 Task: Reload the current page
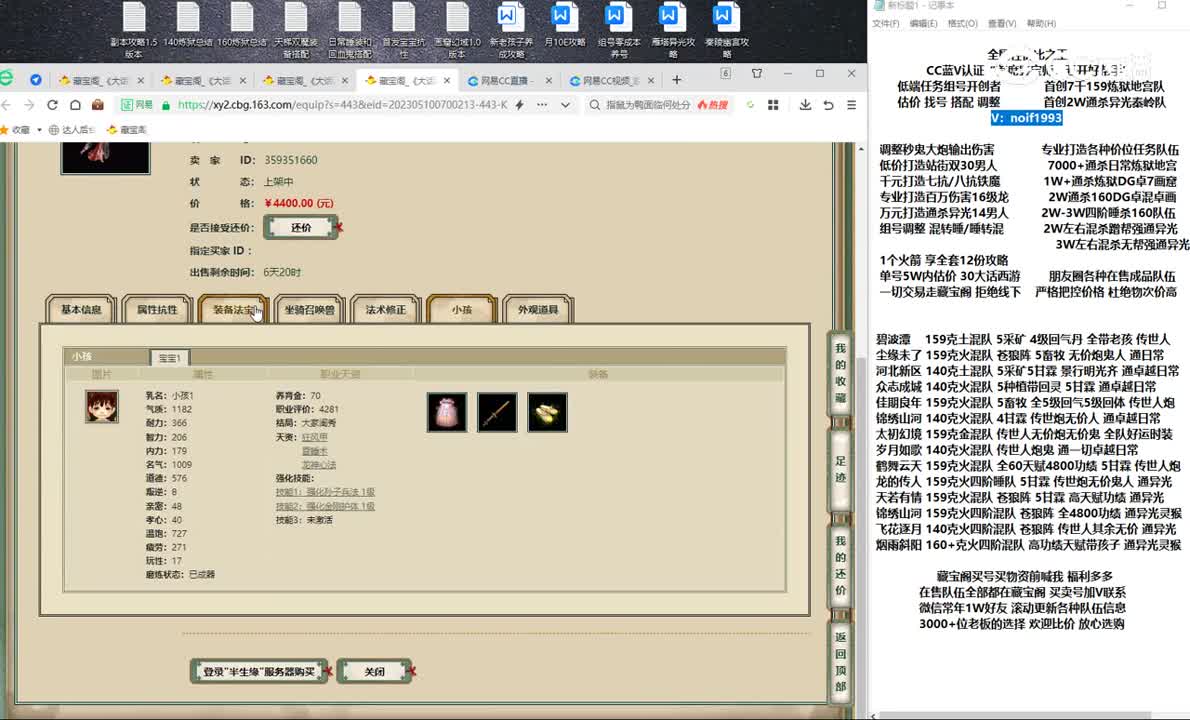tap(52, 105)
